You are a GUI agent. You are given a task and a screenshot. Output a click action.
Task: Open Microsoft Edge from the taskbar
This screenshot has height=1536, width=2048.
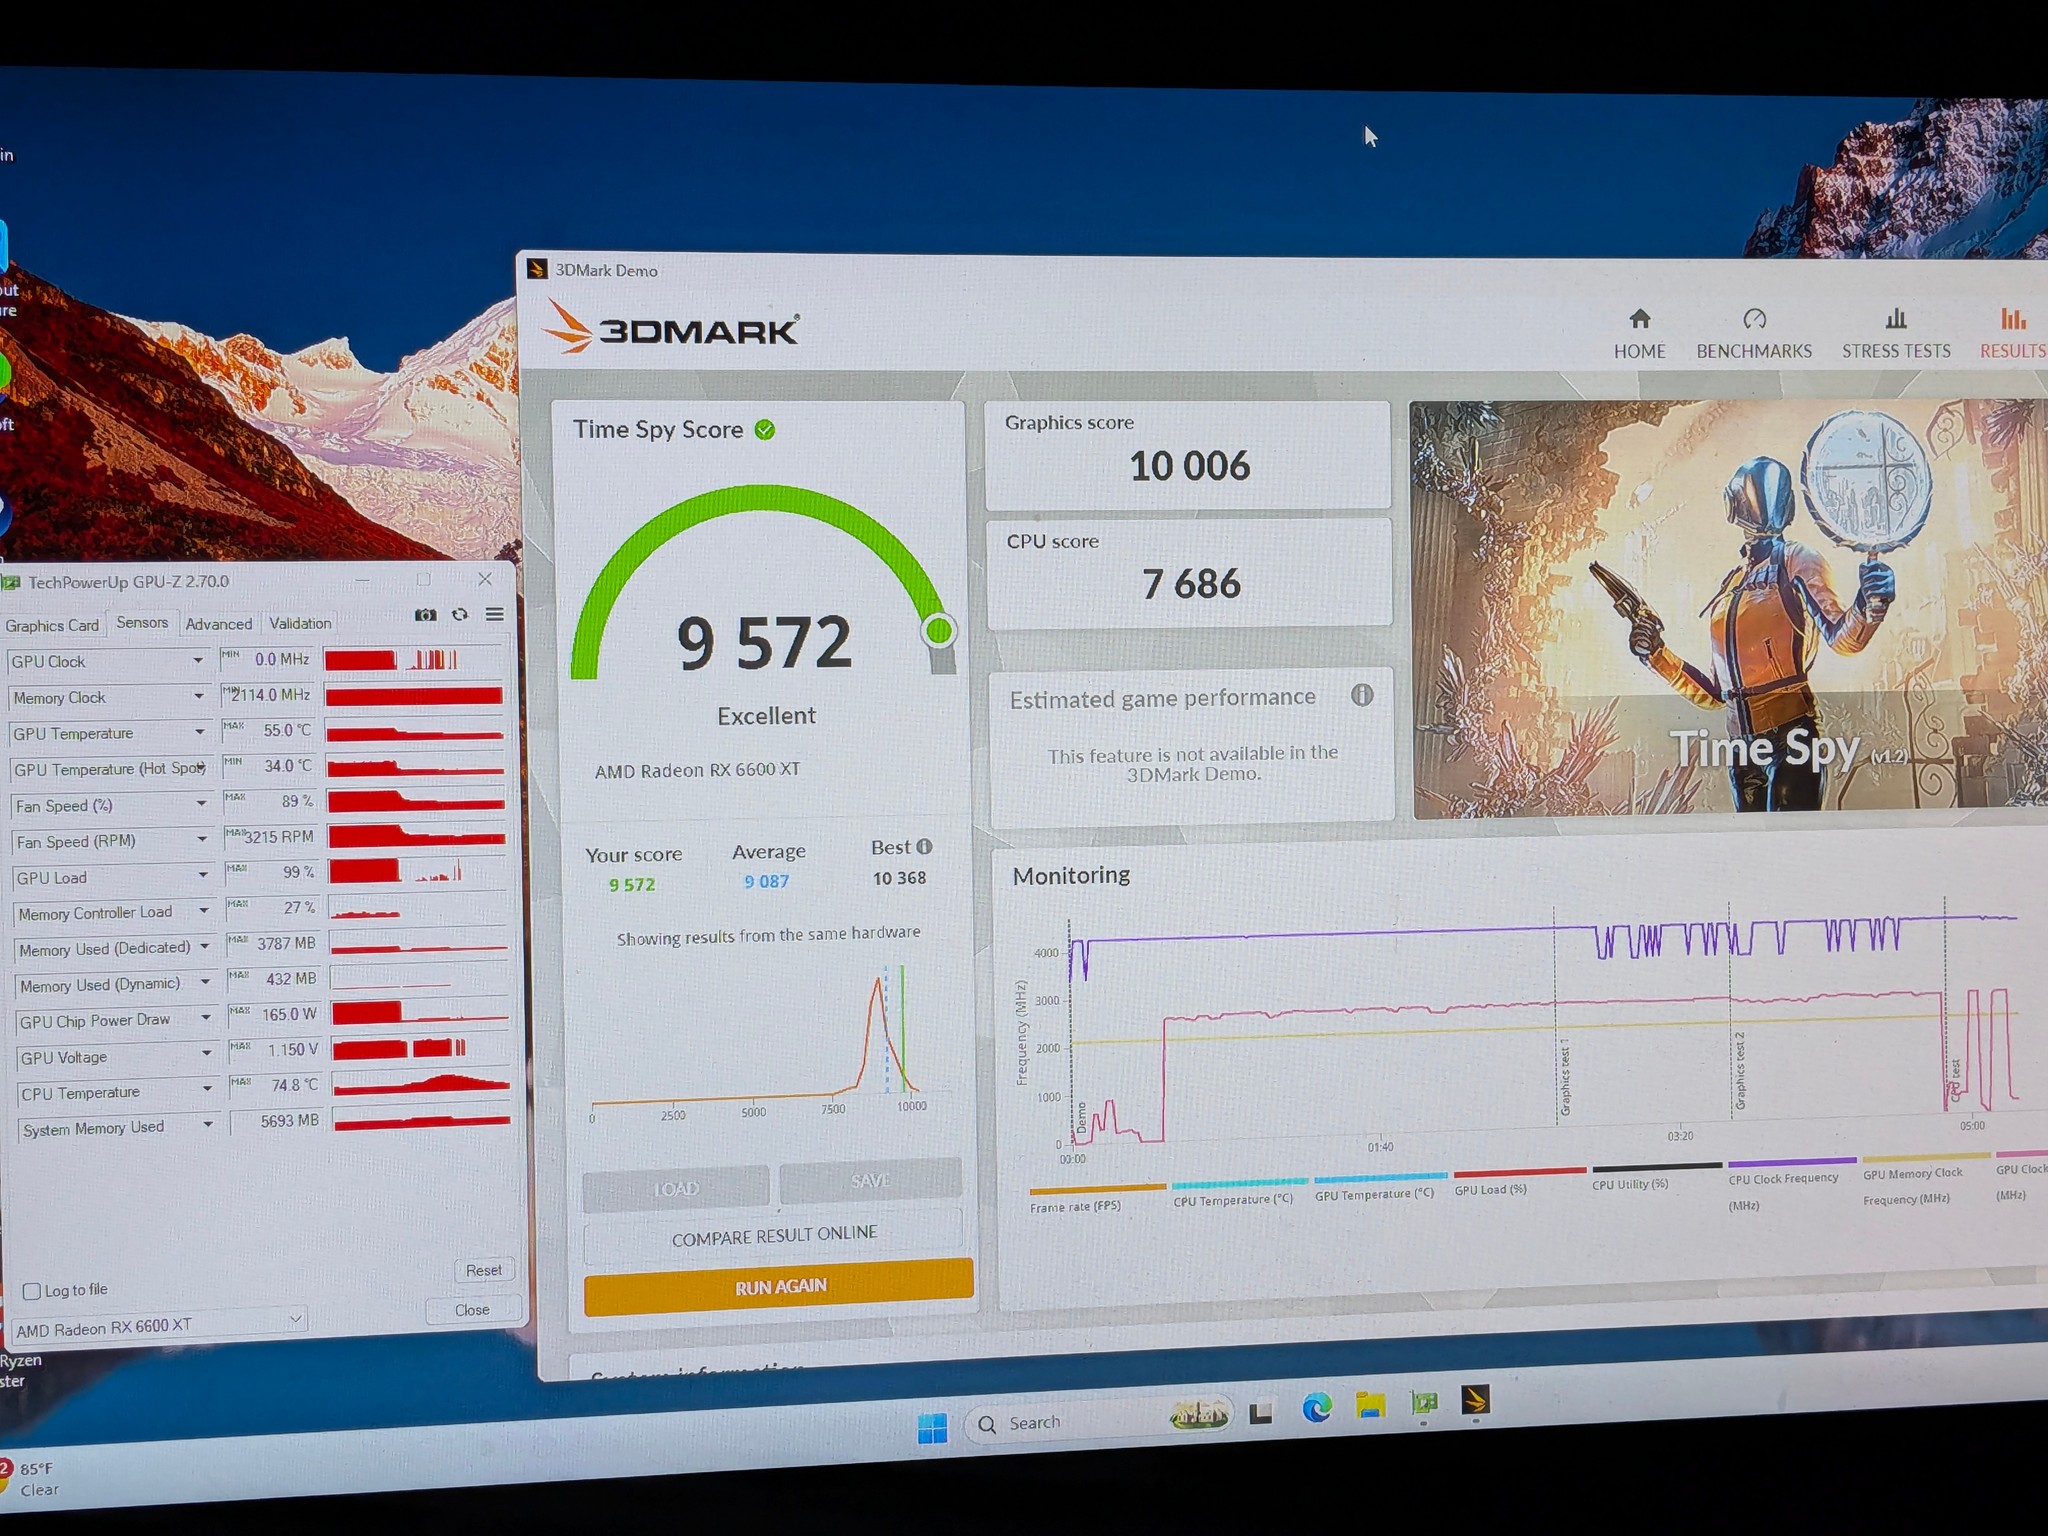[x=1317, y=1409]
